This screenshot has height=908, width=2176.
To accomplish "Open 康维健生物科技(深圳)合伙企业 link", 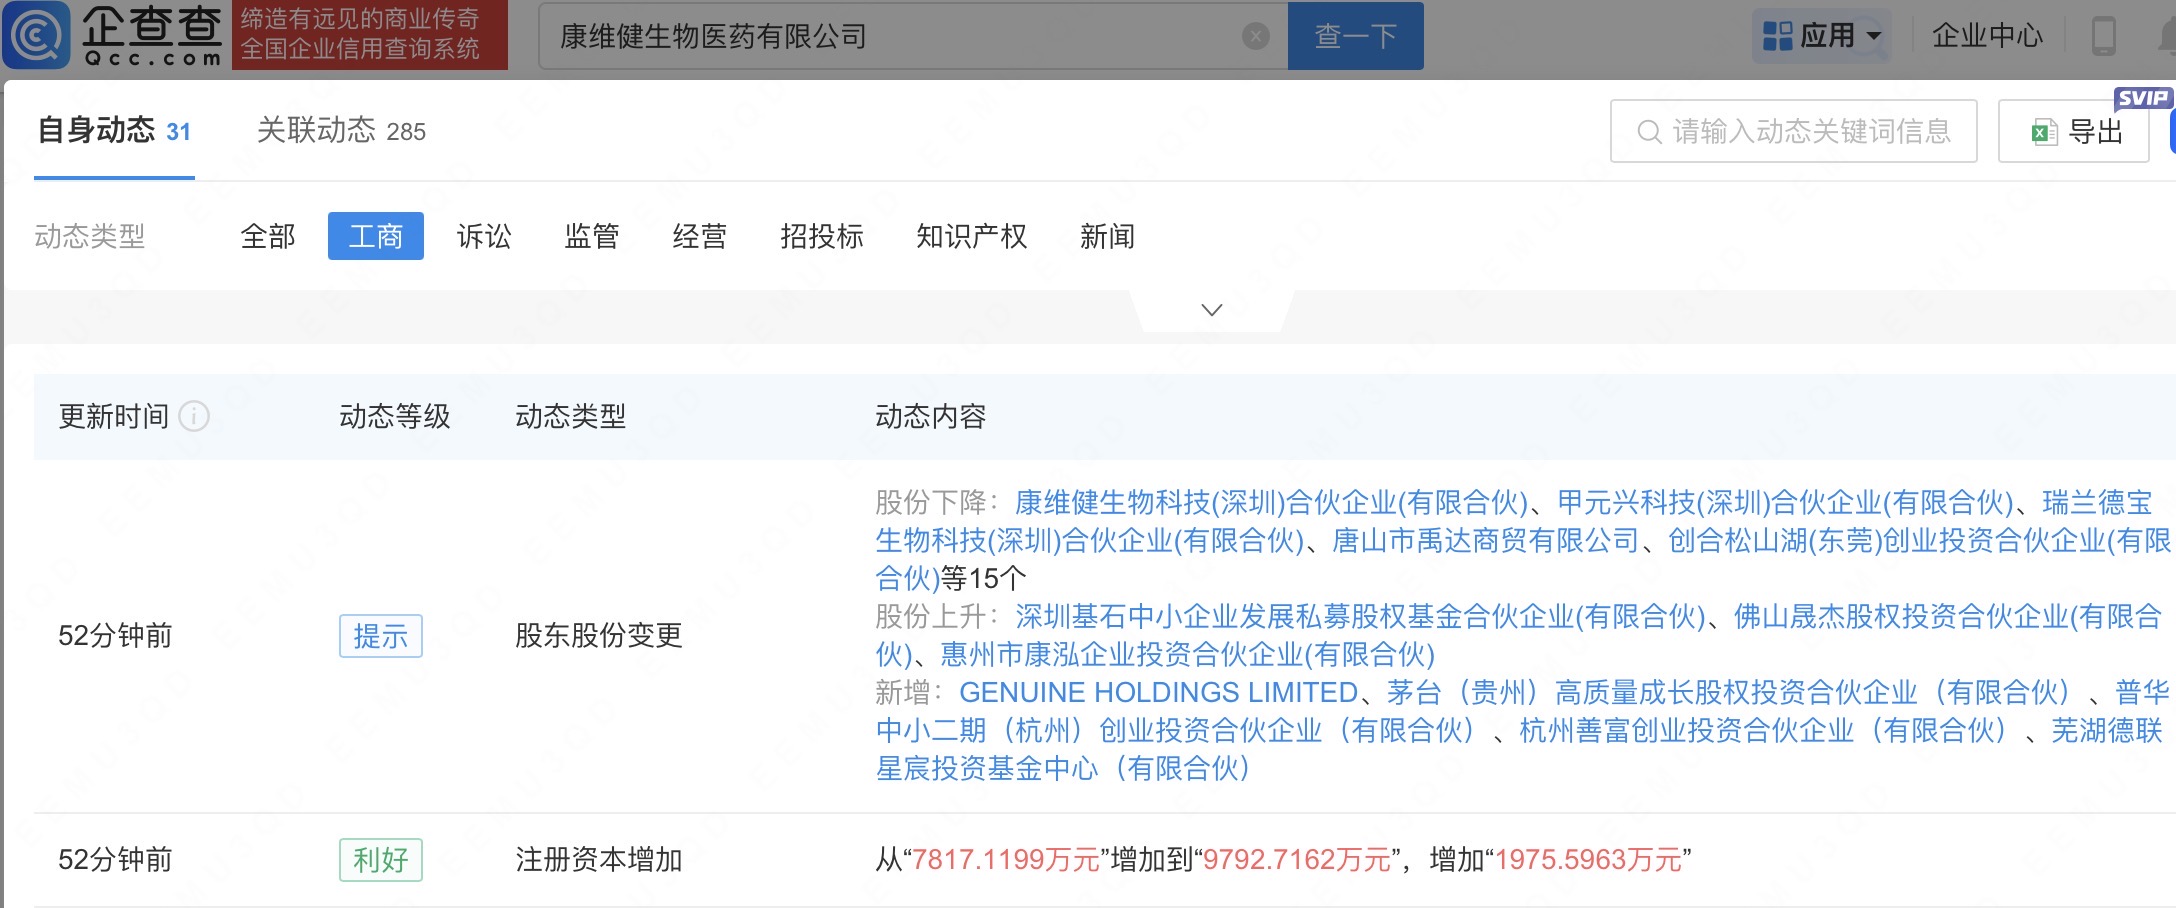I will point(1272,502).
